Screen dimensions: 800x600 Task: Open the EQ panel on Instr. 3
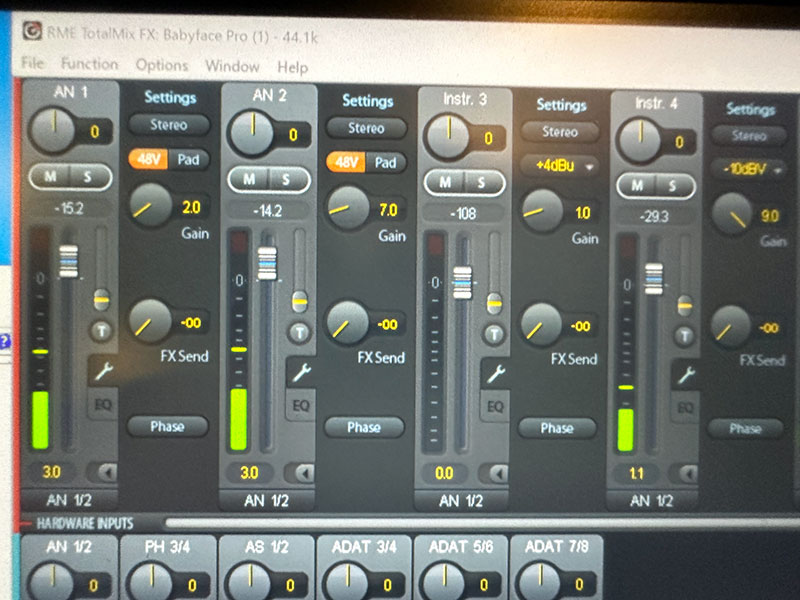495,407
